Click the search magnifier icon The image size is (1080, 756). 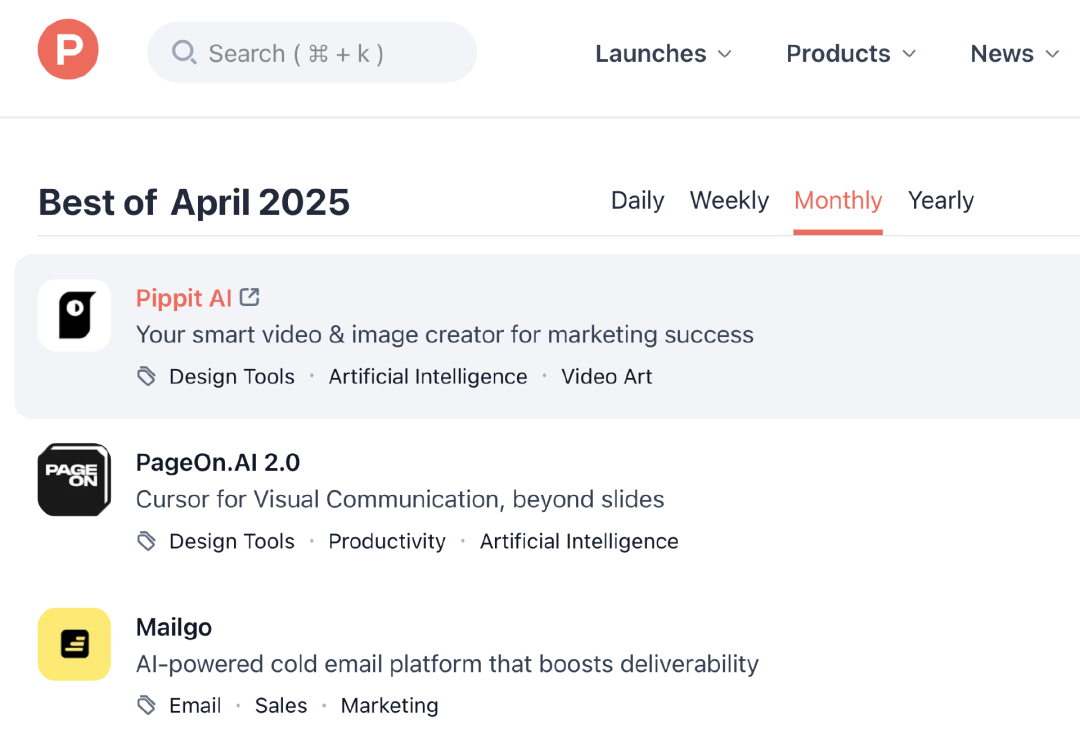pyautogui.click(x=184, y=52)
